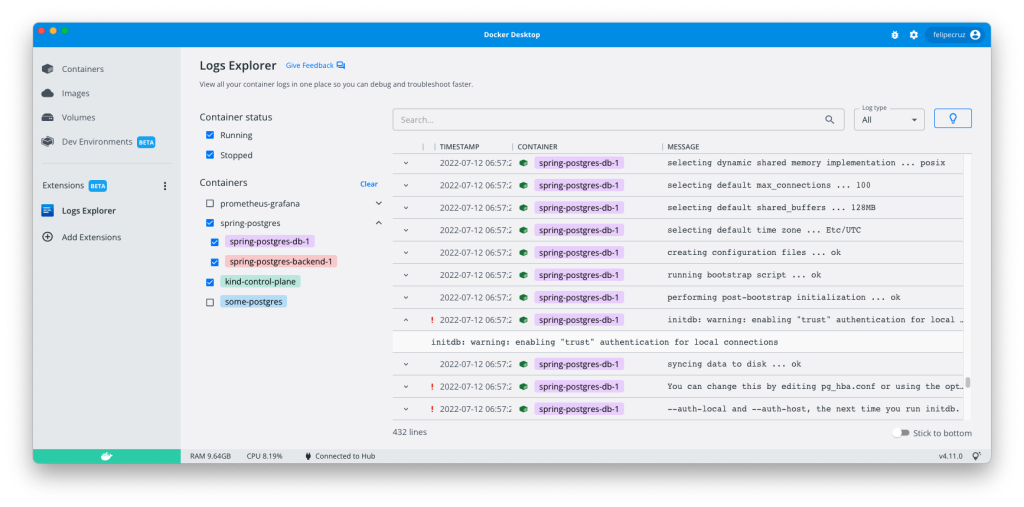1024x507 pixels.
Task: Collapse the spring-postgres group
Action: (378, 223)
